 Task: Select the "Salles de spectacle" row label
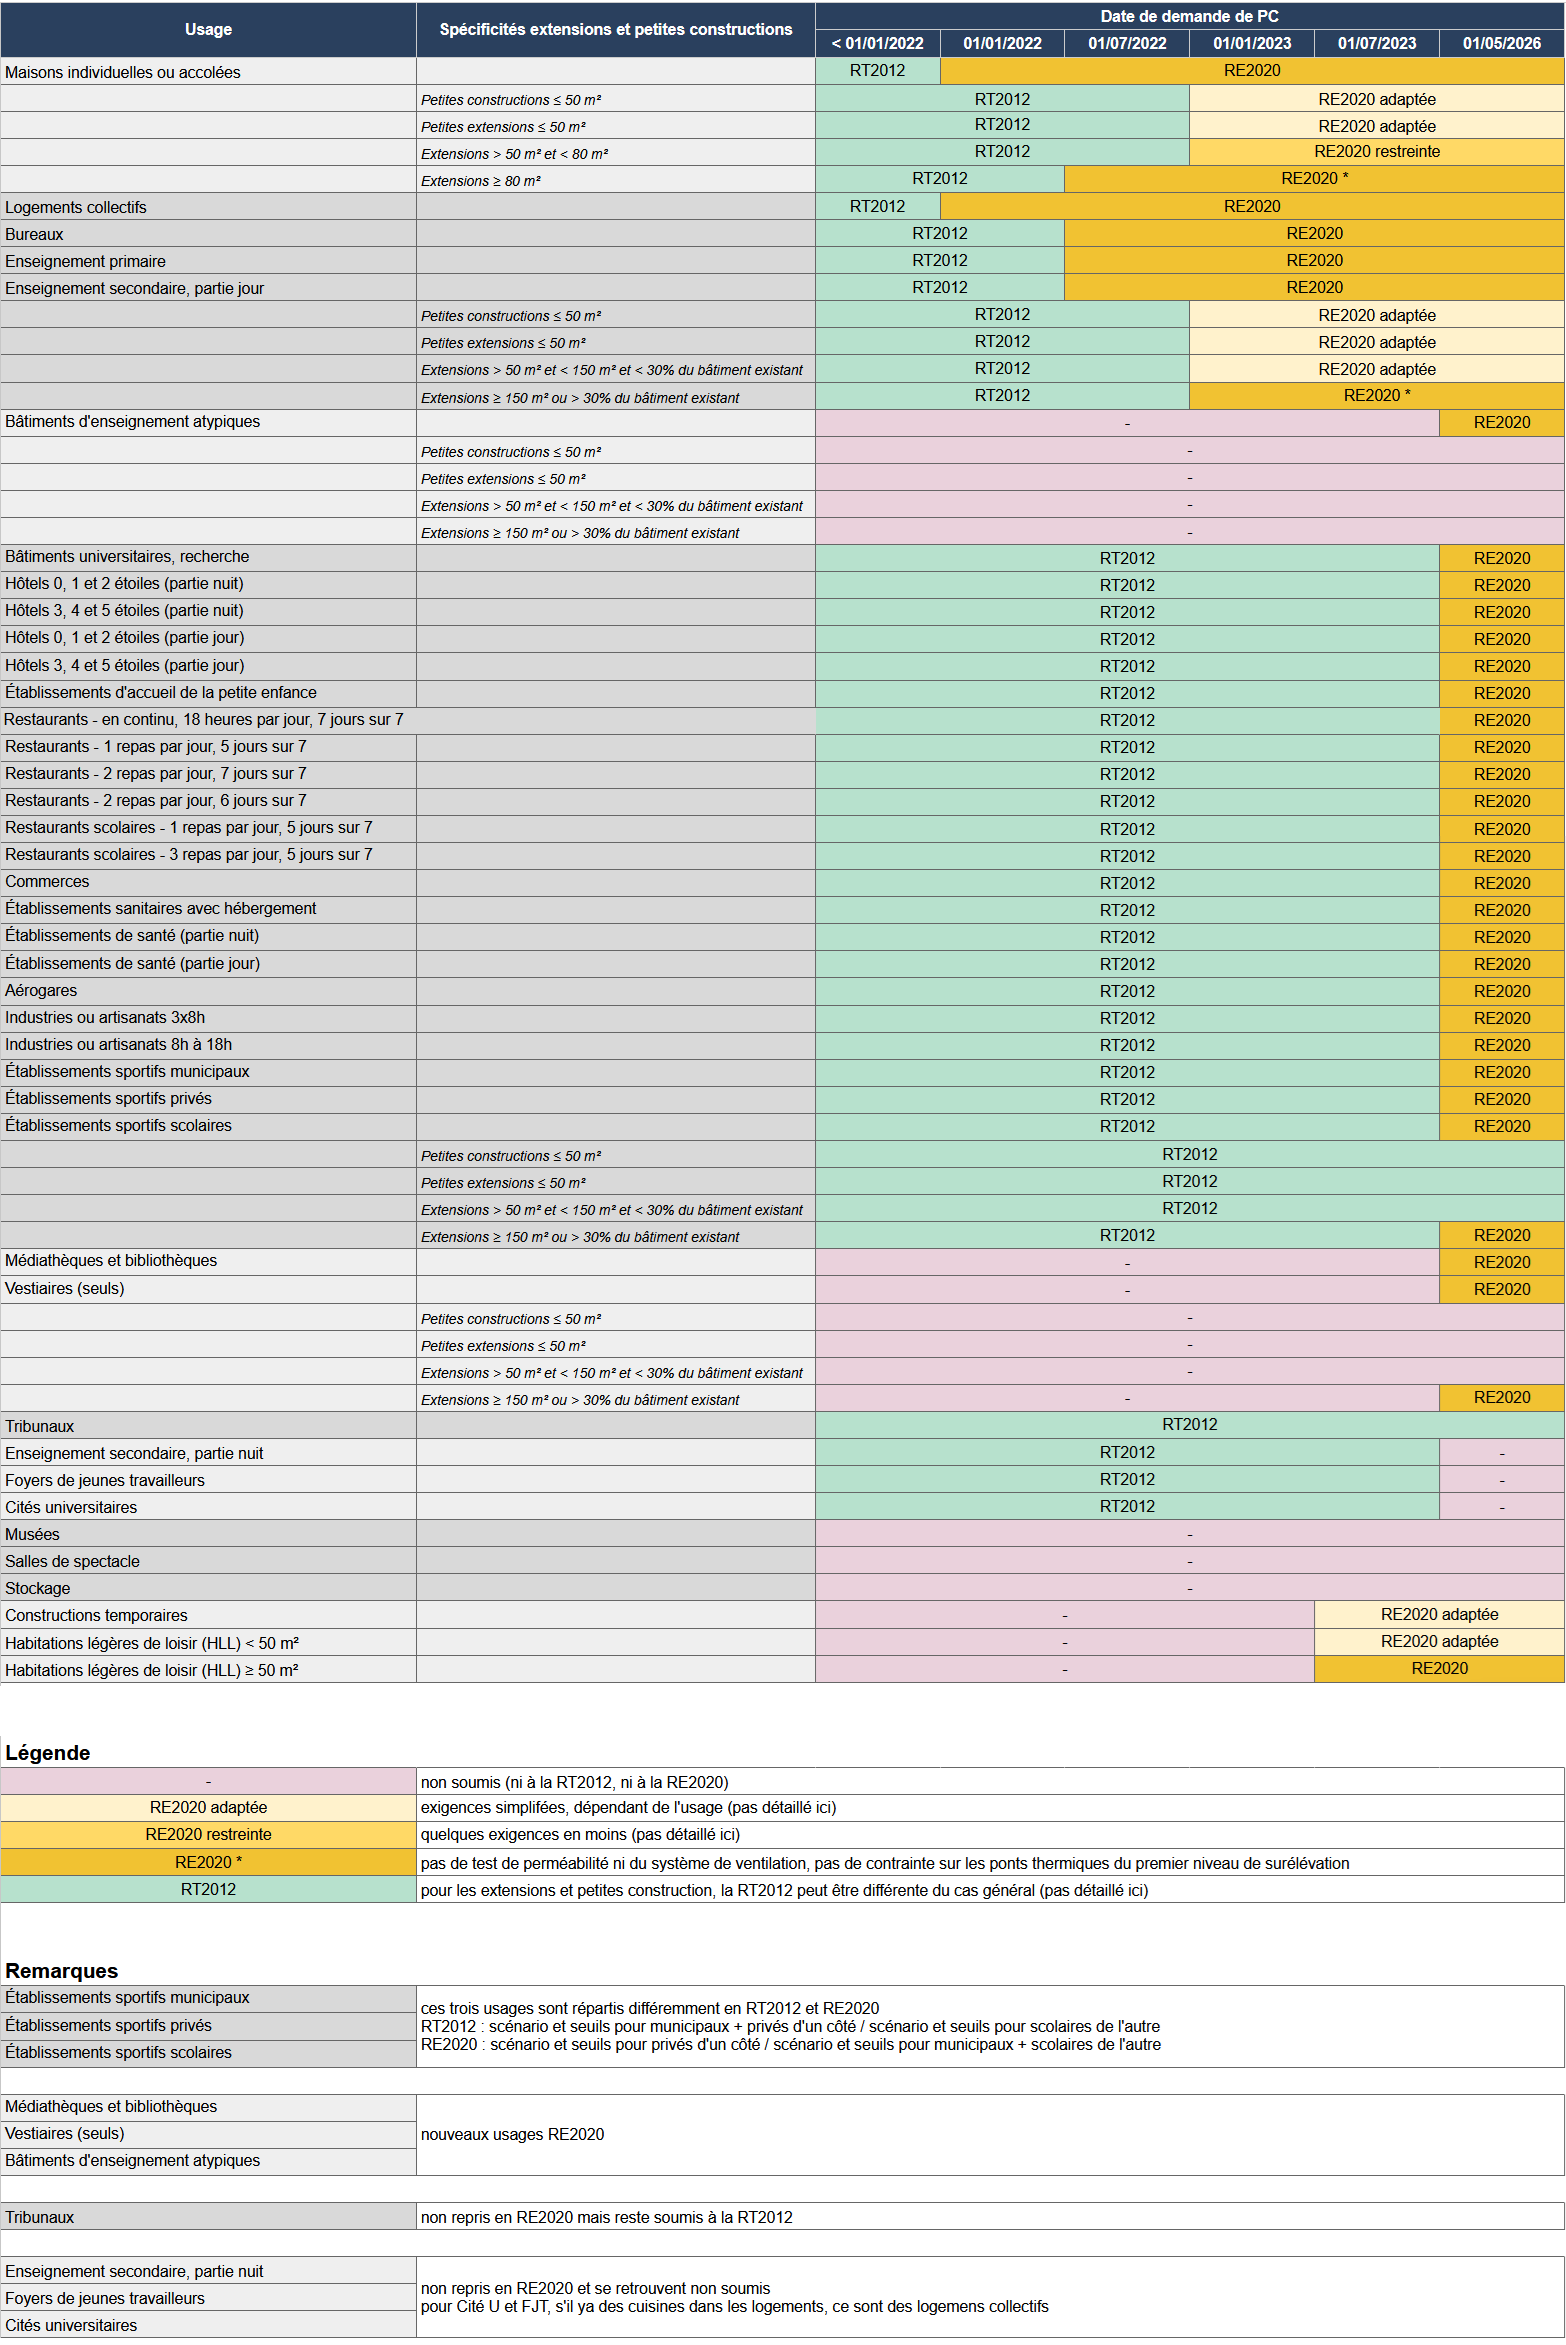point(208,1561)
